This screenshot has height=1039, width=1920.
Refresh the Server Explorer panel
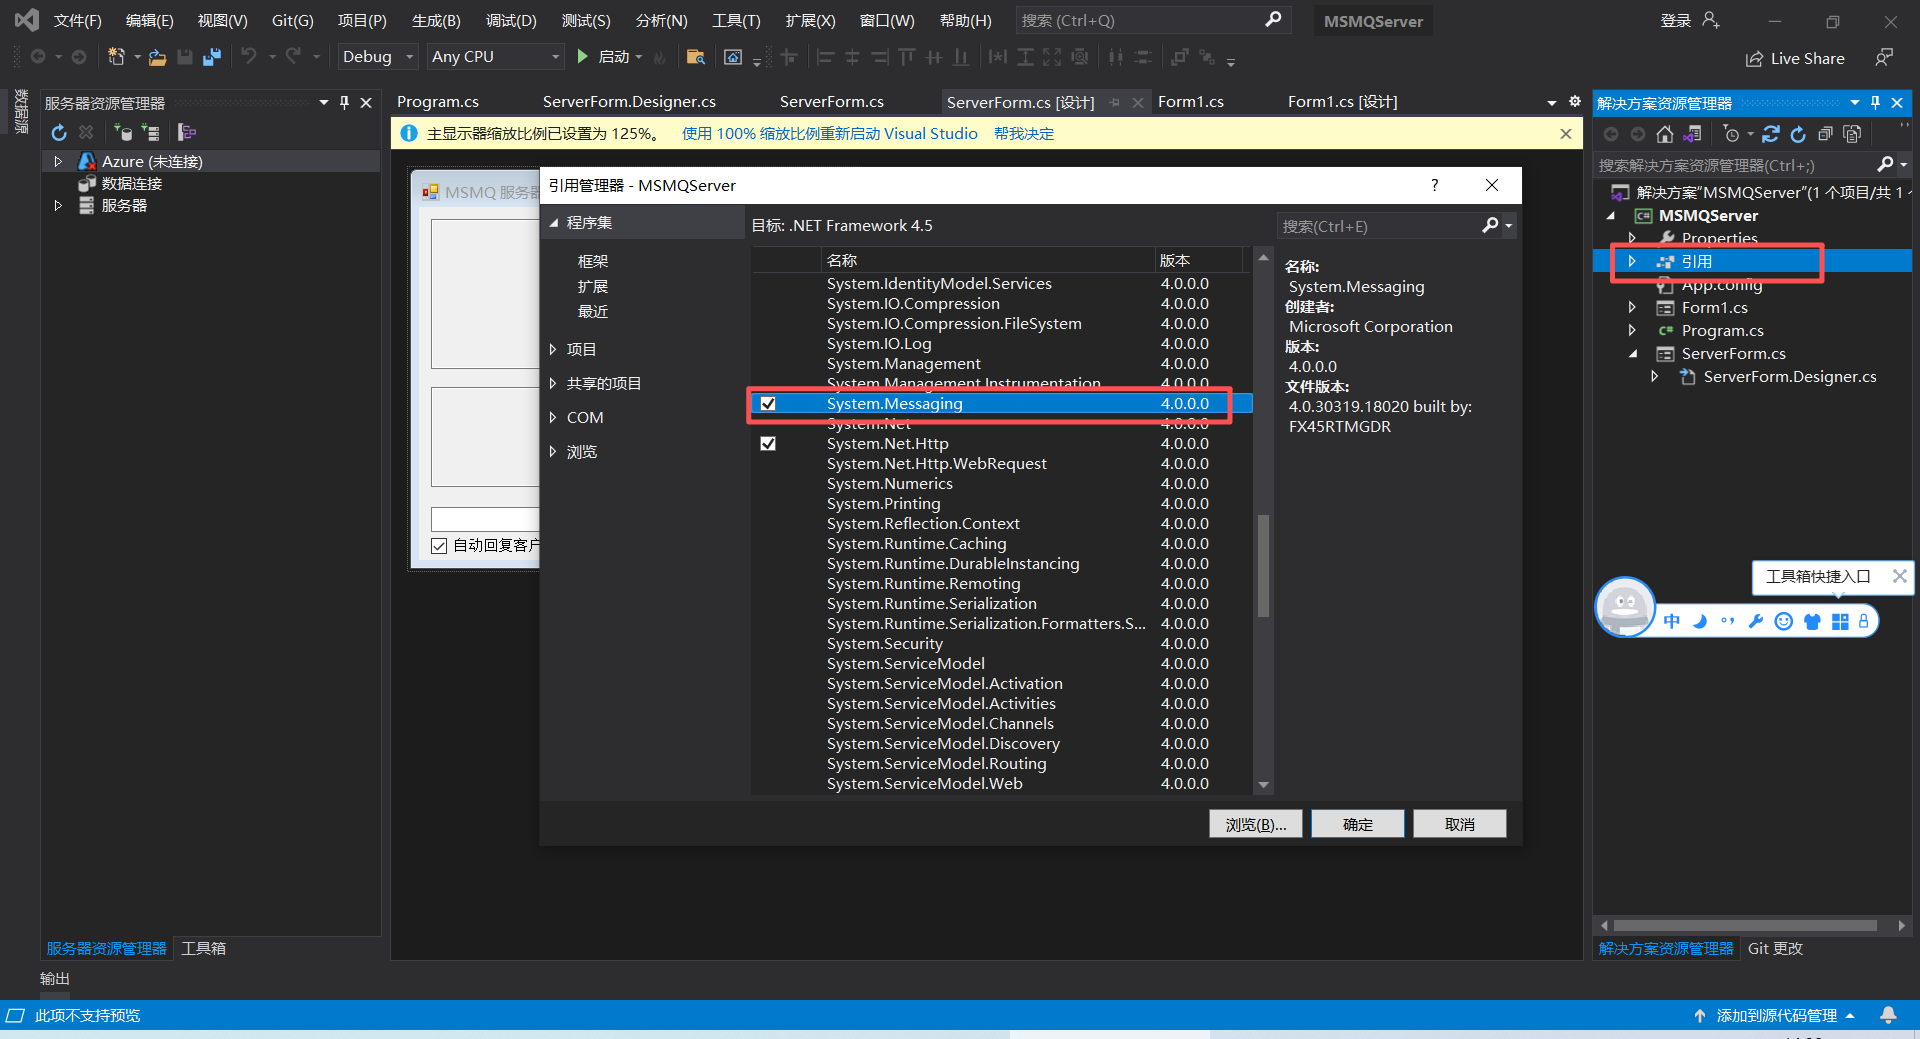[x=59, y=132]
